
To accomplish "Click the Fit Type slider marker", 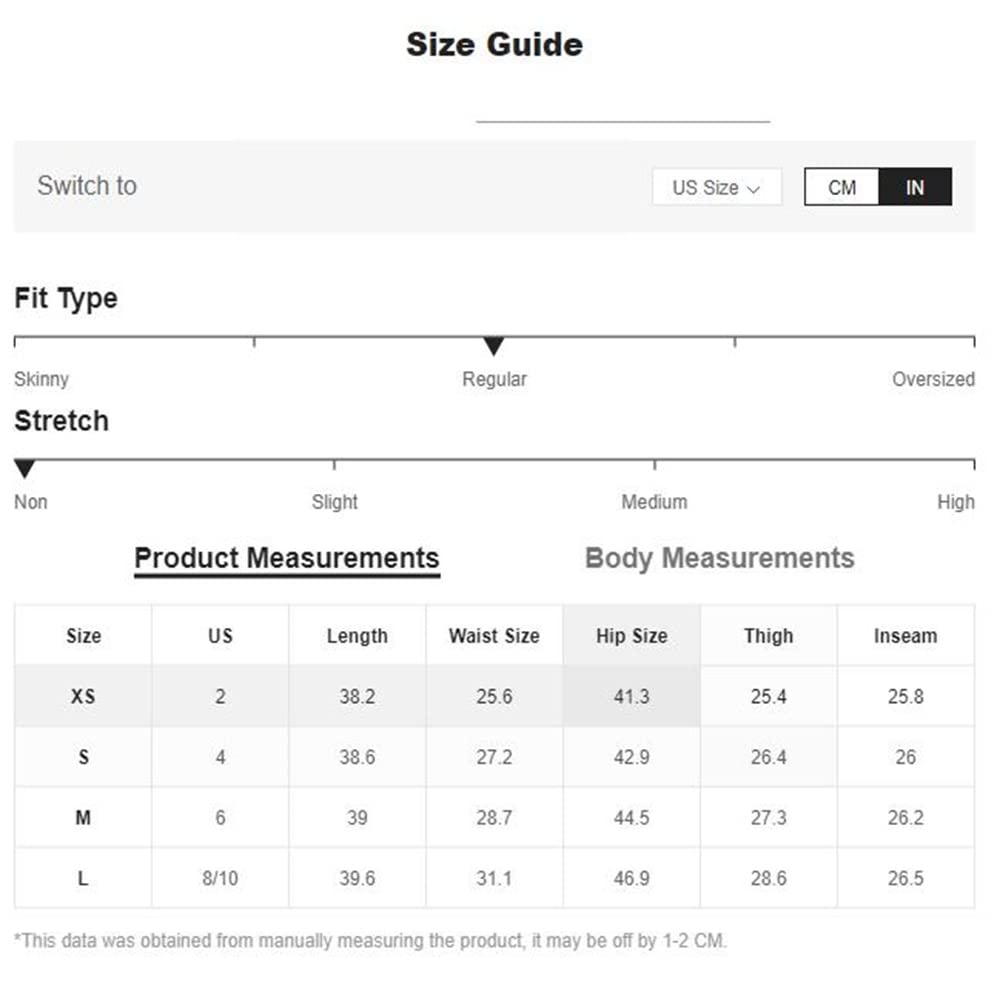I will tap(493, 346).
